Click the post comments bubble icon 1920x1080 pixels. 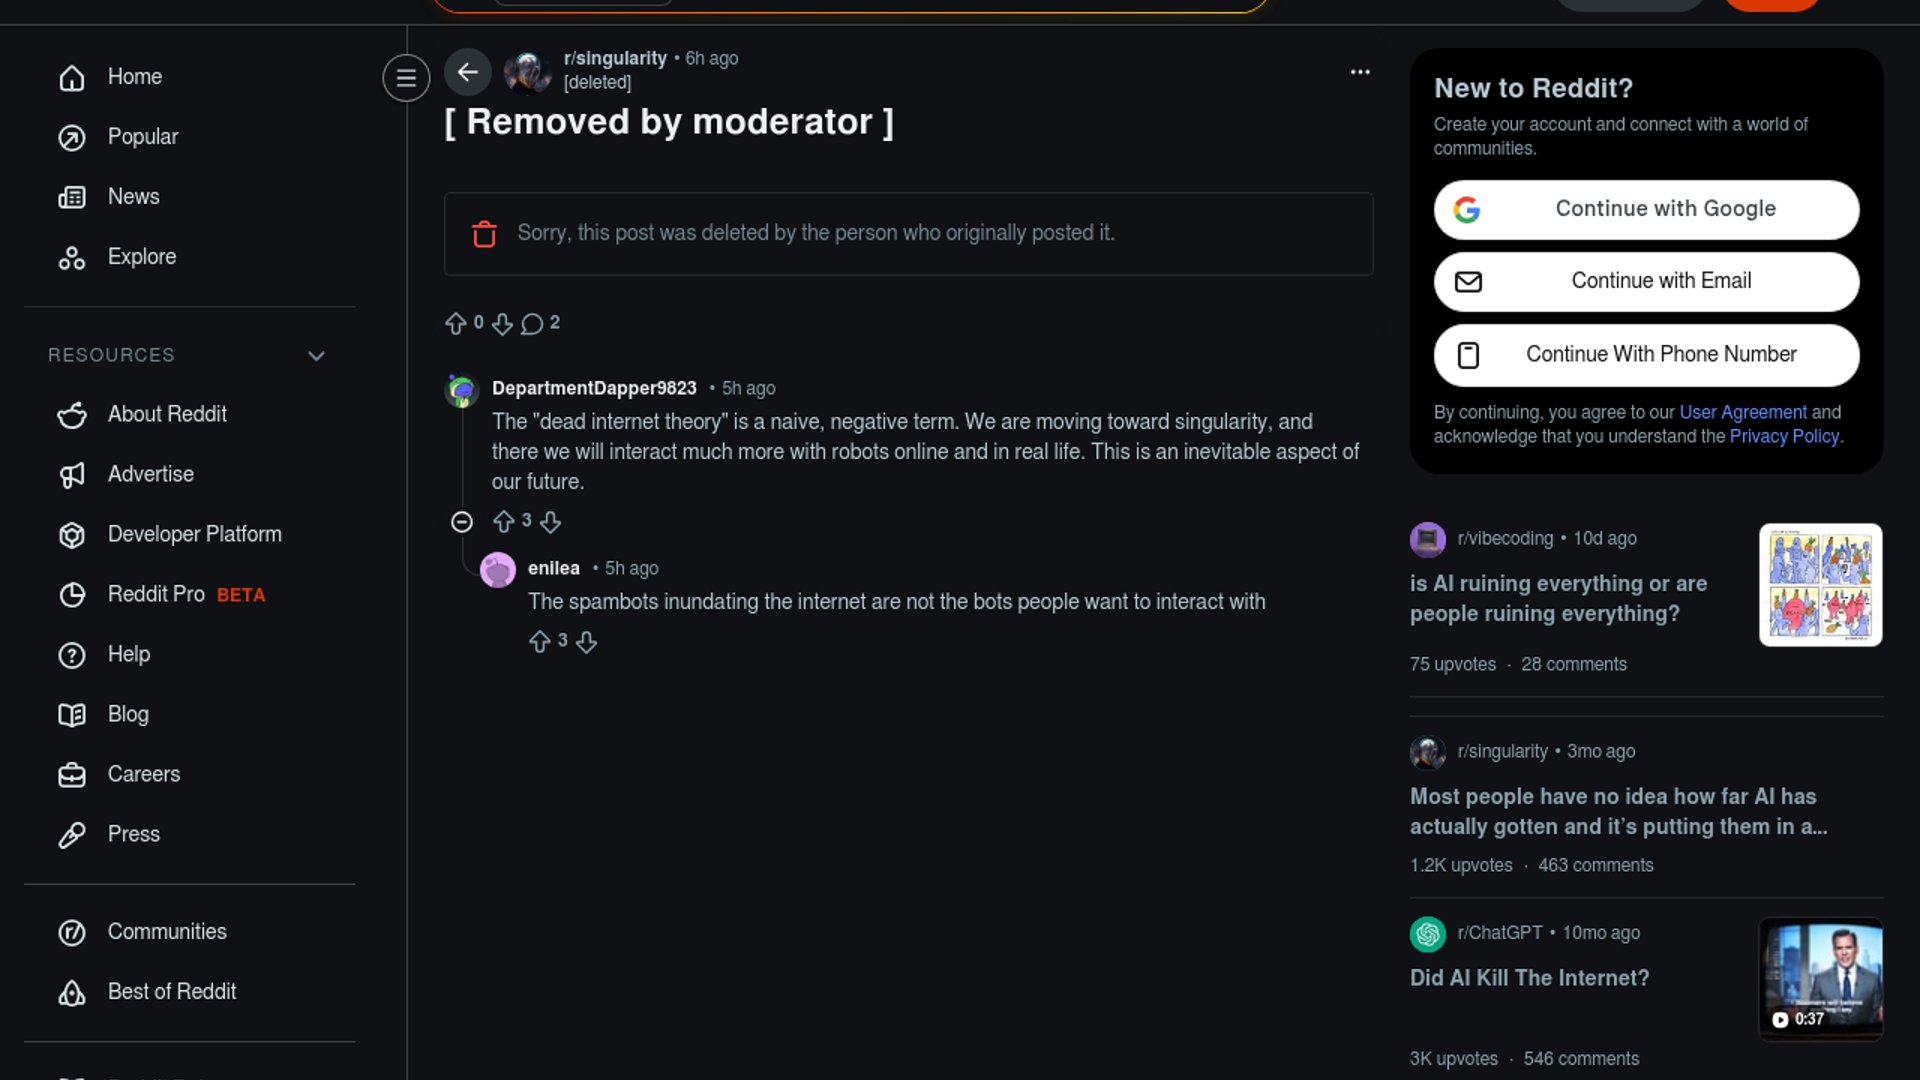pyautogui.click(x=532, y=324)
